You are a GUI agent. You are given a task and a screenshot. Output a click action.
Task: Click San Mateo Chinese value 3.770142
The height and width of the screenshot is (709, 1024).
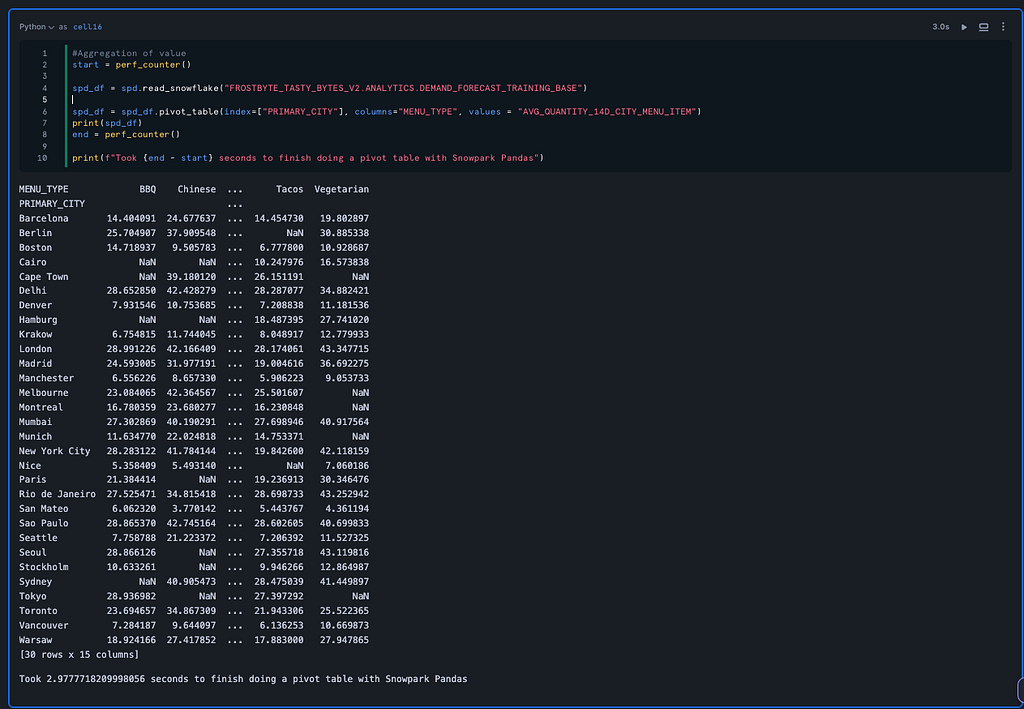[x=193, y=509]
